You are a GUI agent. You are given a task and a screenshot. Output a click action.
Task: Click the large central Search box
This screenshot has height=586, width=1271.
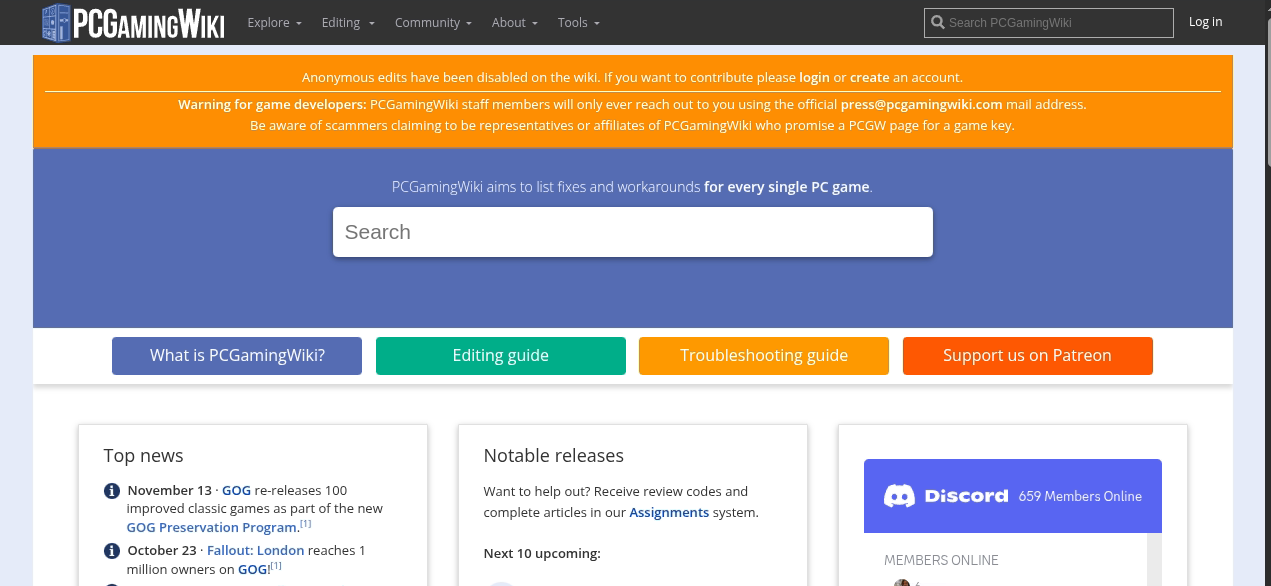pyautogui.click(x=632, y=232)
